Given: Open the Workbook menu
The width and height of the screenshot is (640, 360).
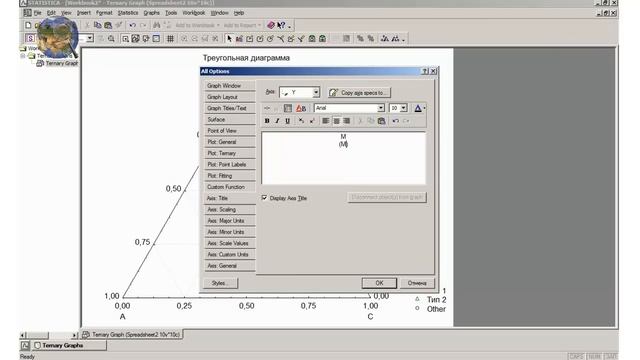Looking at the screenshot, I should point(193,13).
